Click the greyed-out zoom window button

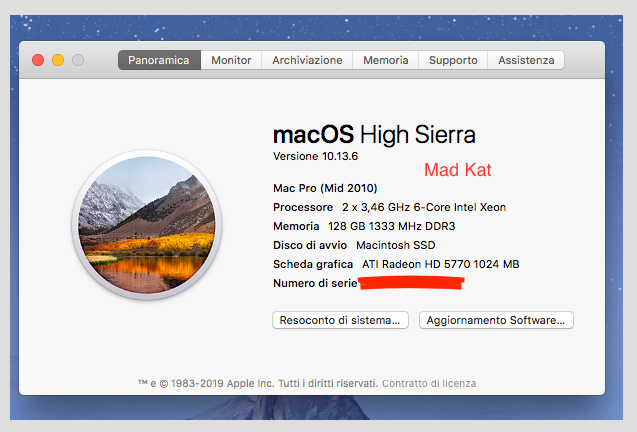click(78, 60)
